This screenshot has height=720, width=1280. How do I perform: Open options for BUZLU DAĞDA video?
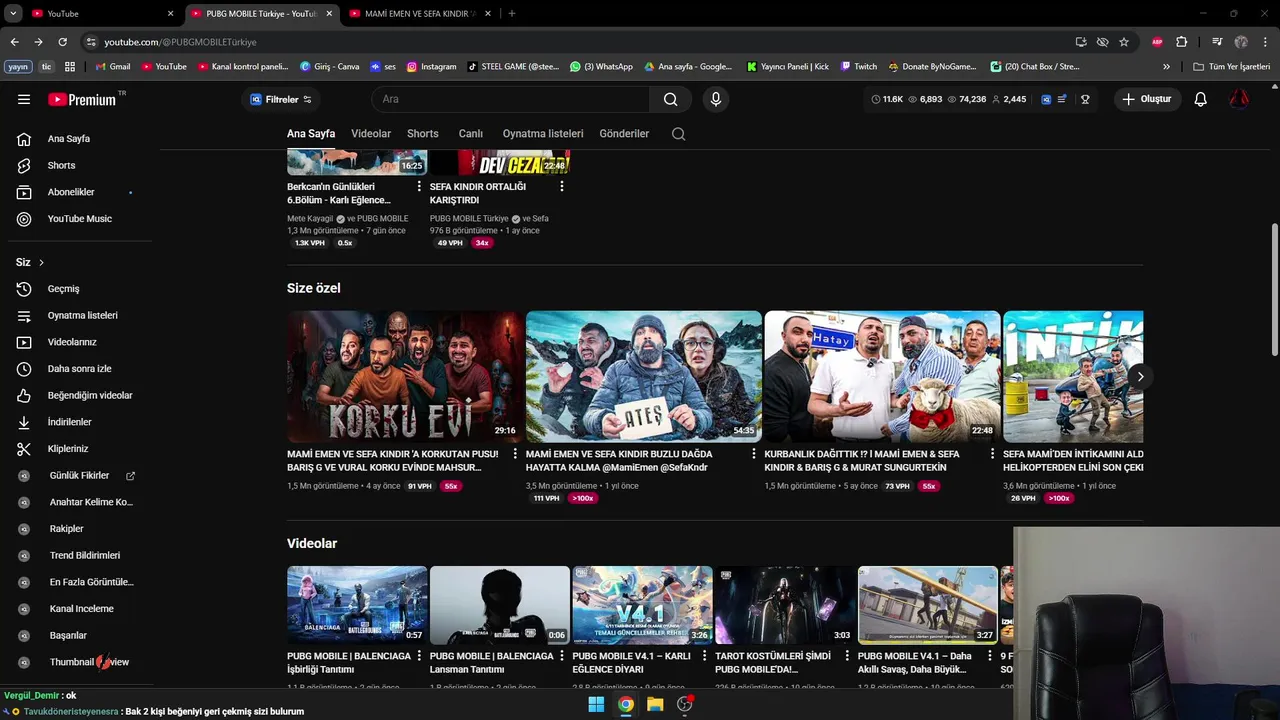[754, 454]
